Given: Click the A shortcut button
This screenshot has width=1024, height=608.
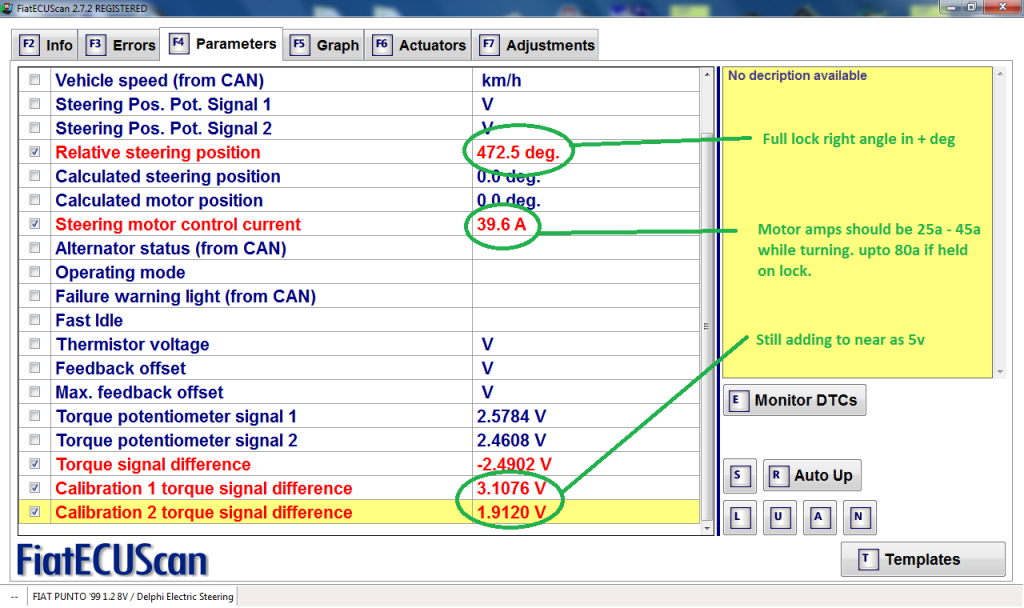Looking at the screenshot, I should coord(818,518).
